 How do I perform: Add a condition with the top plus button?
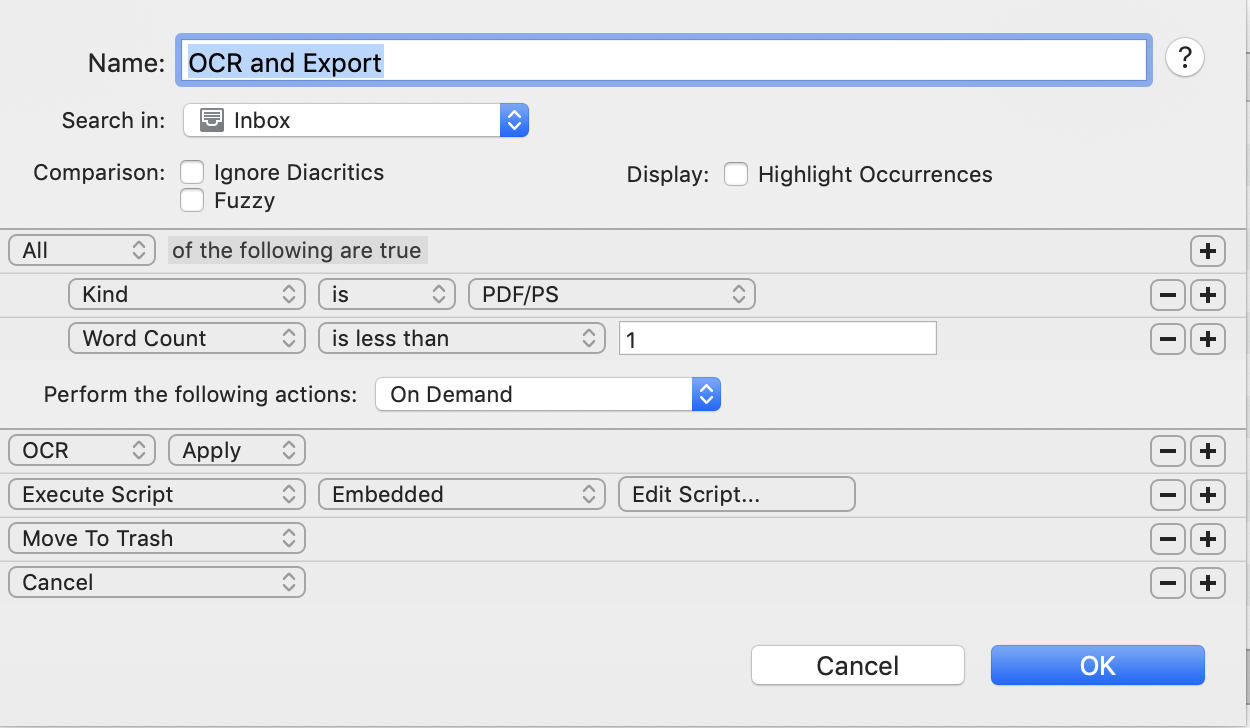pyautogui.click(x=1208, y=251)
